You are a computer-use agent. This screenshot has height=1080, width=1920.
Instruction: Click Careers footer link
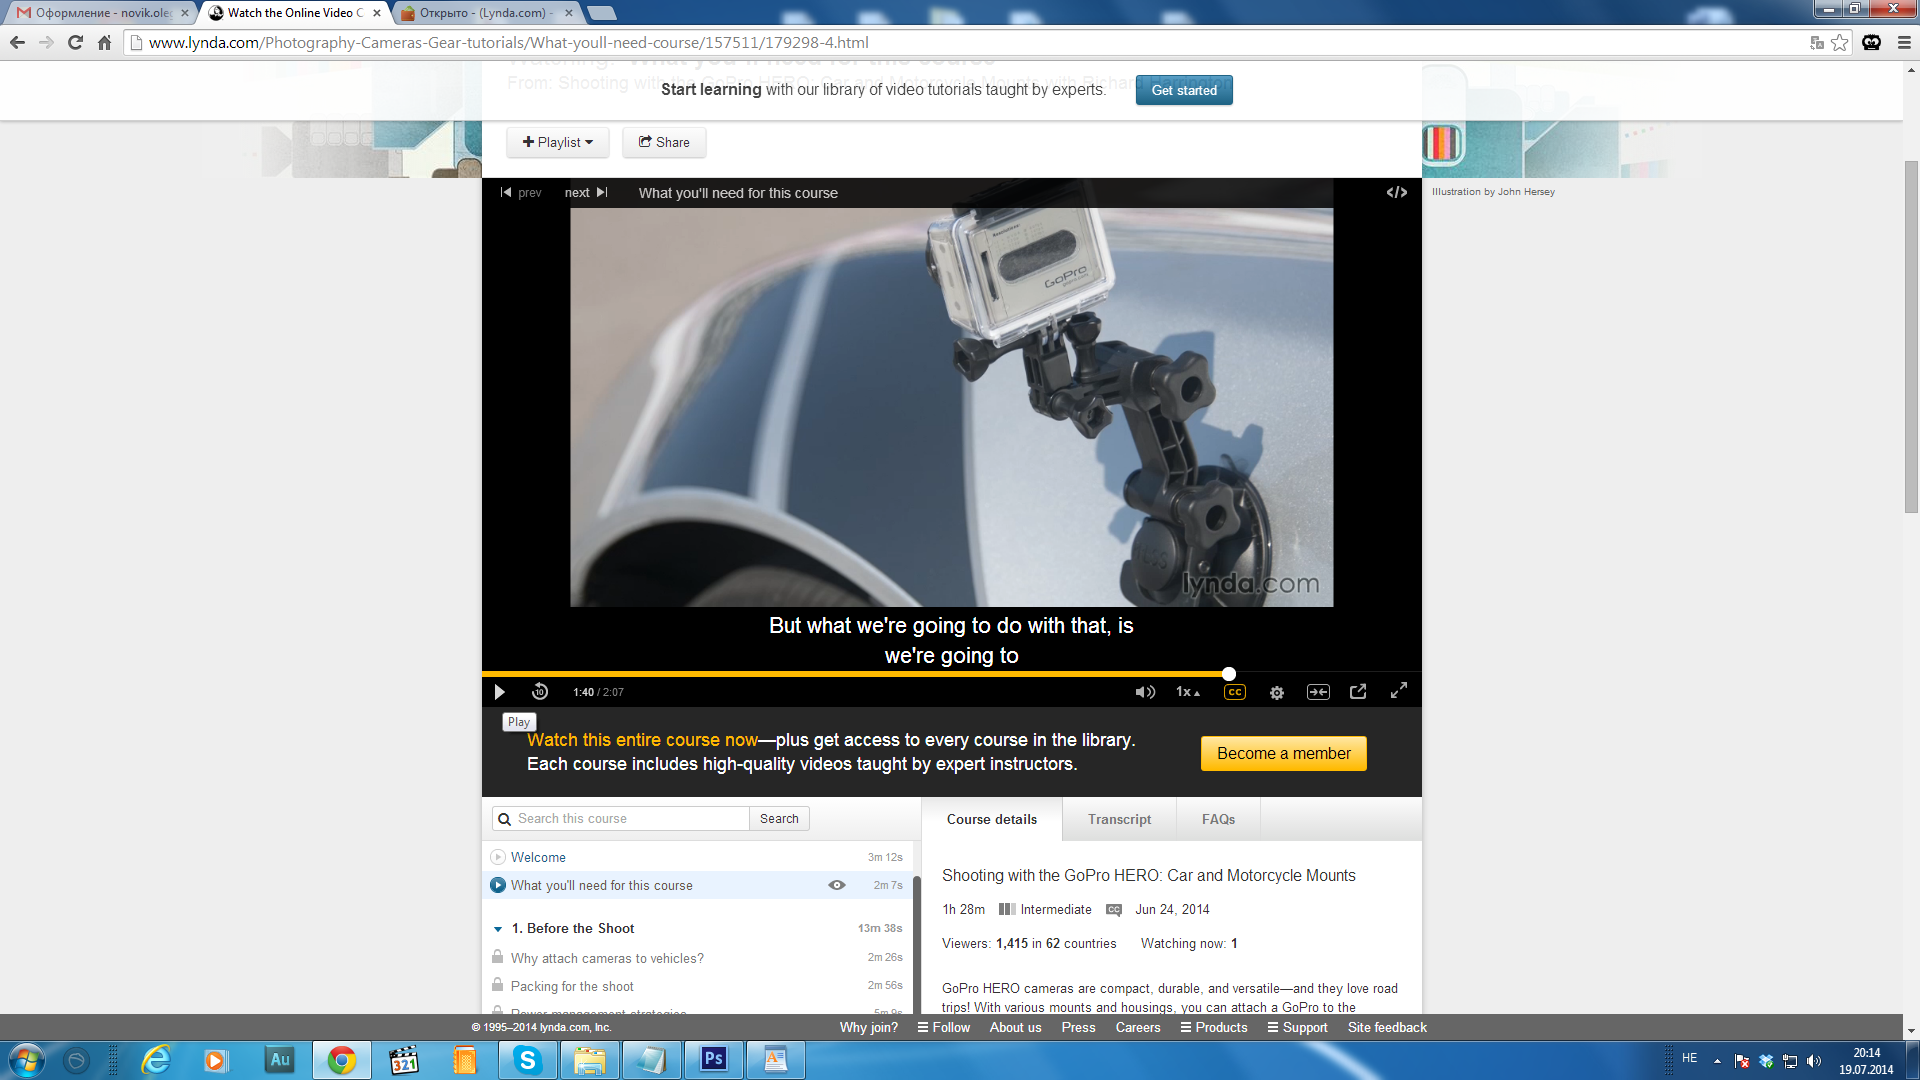click(1138, 1027)
